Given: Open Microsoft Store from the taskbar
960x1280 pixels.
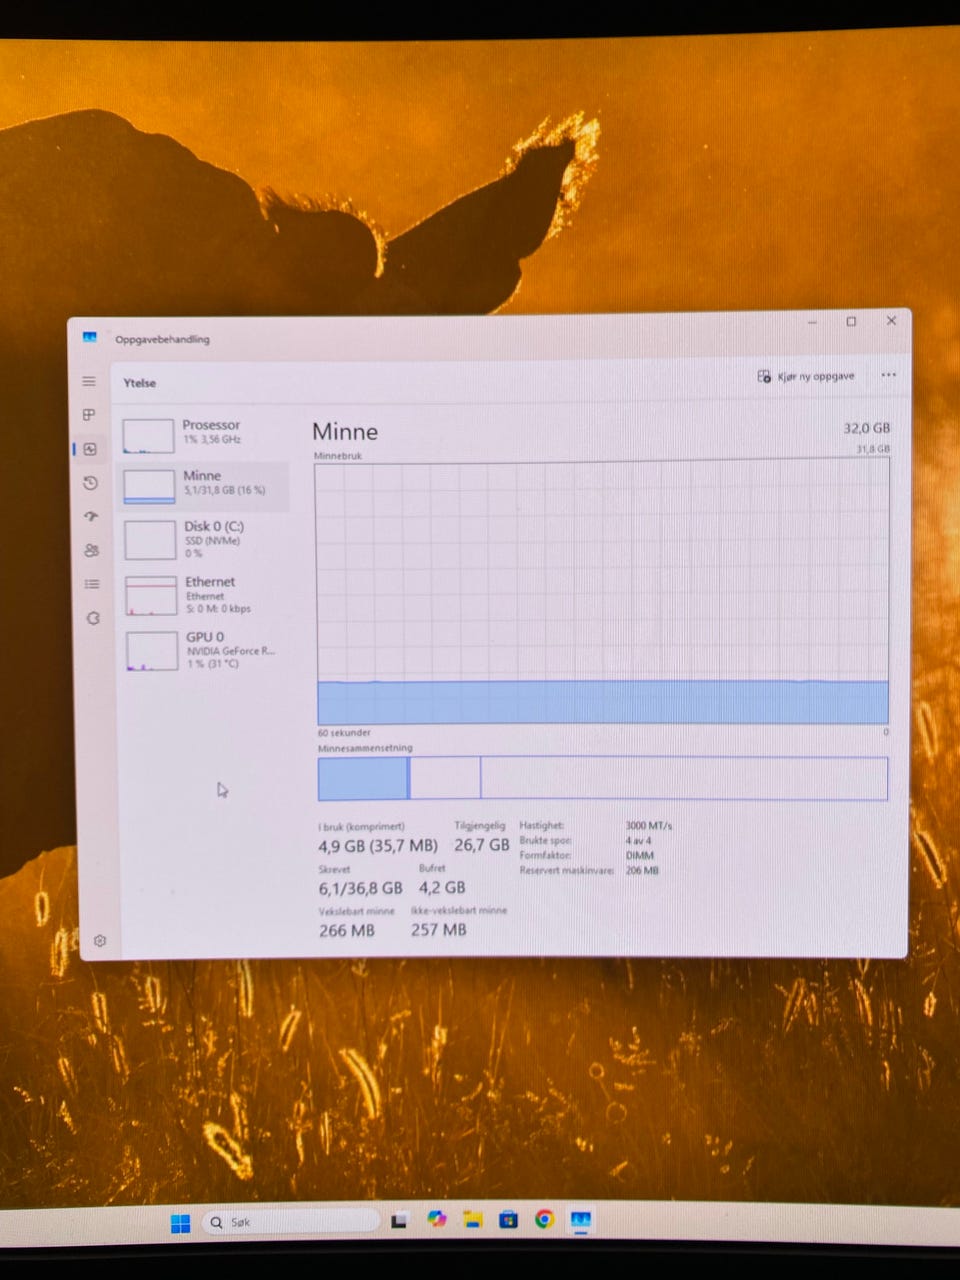Looking at the screenshot, I should [508, 1220].
